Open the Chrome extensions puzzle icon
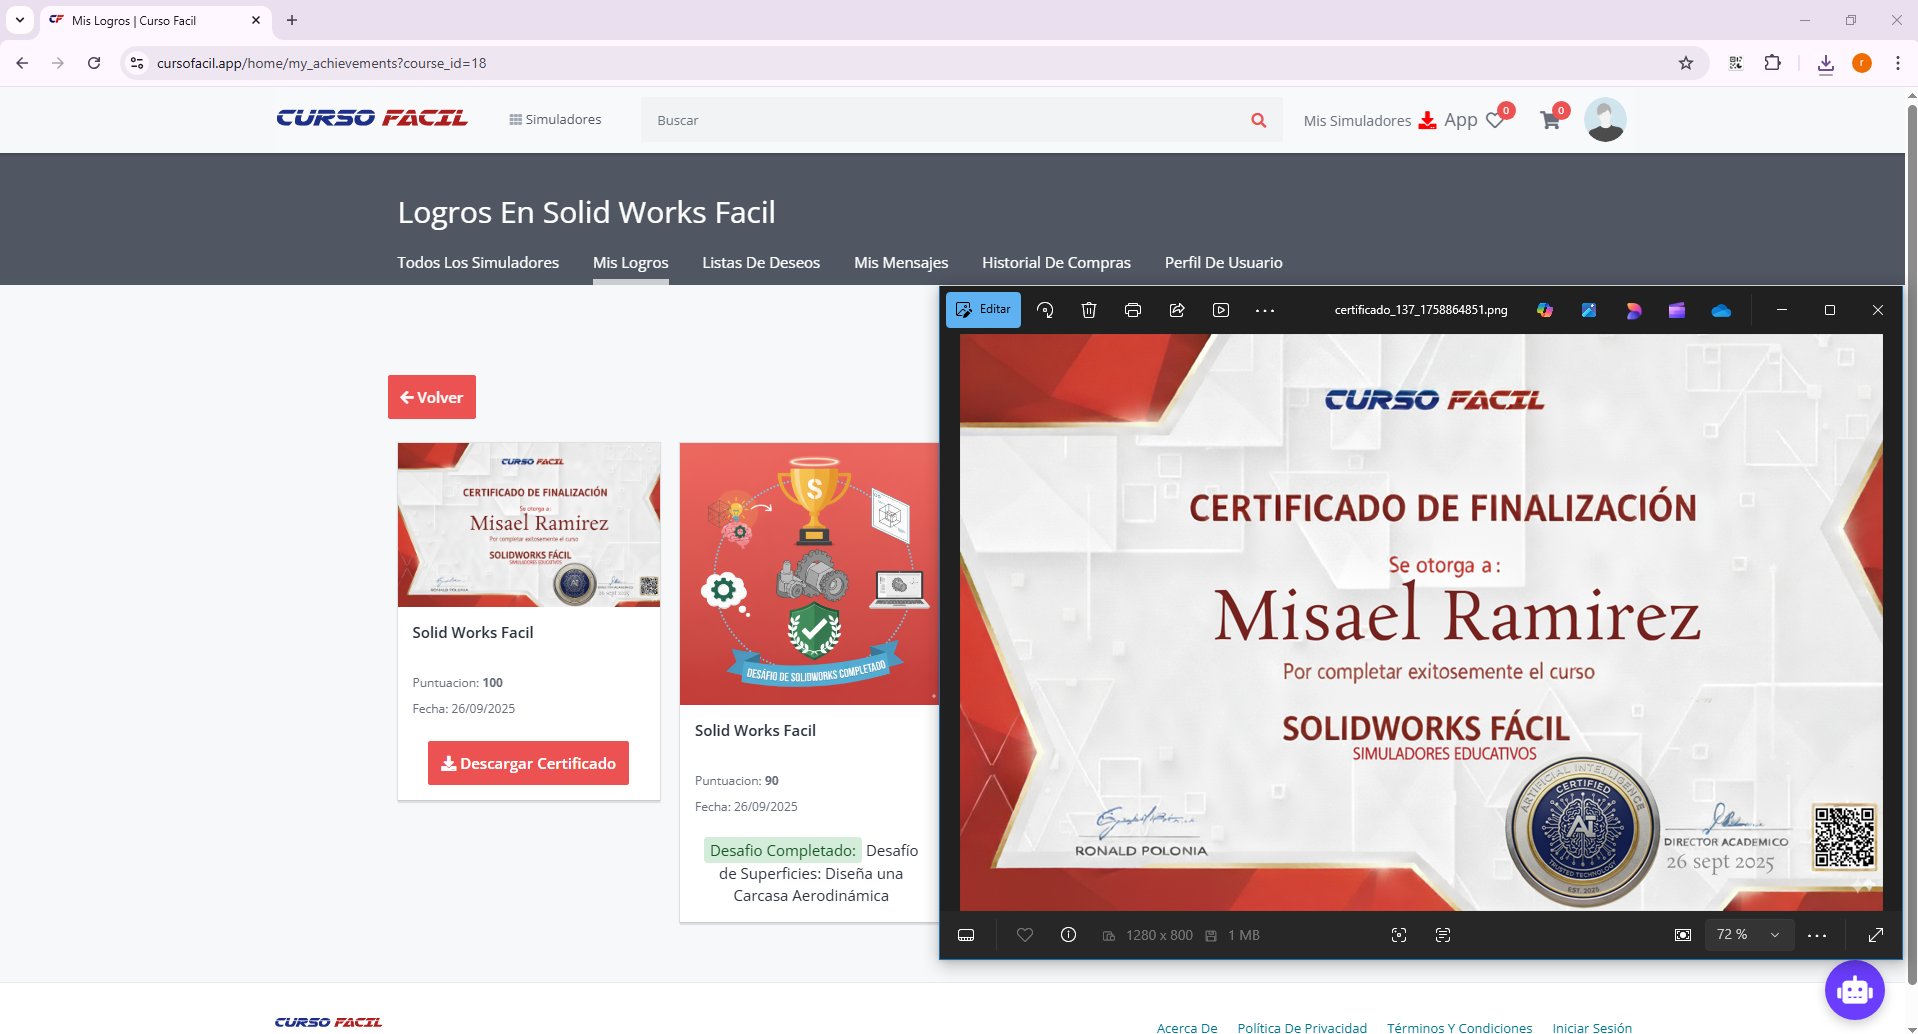The image size is (1918, 1034). 1773,63
